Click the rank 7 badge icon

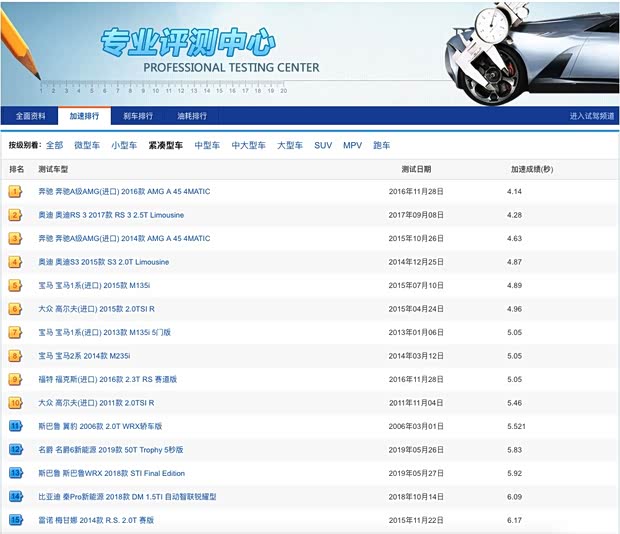click(15, 333)
